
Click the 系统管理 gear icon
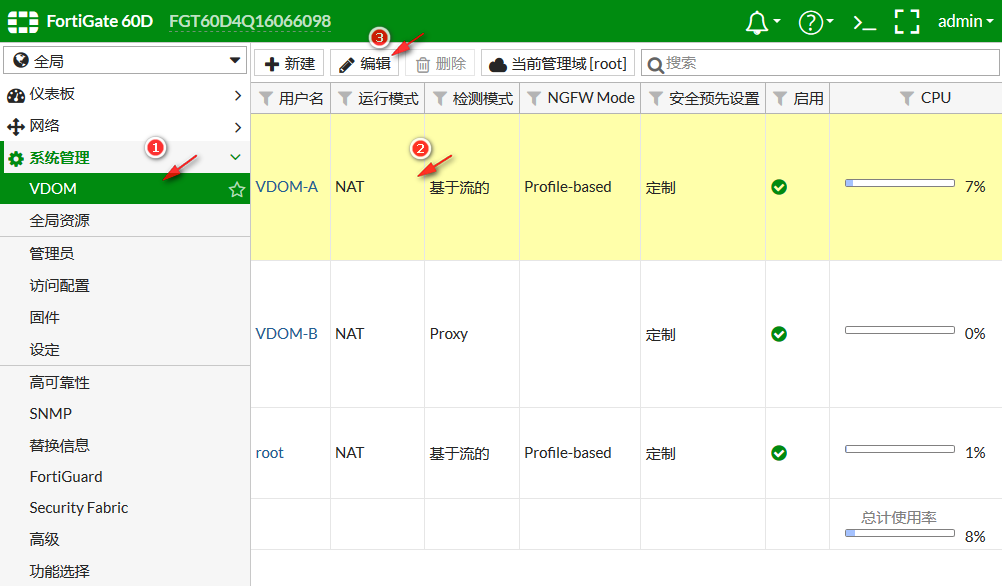pos(16,158)
